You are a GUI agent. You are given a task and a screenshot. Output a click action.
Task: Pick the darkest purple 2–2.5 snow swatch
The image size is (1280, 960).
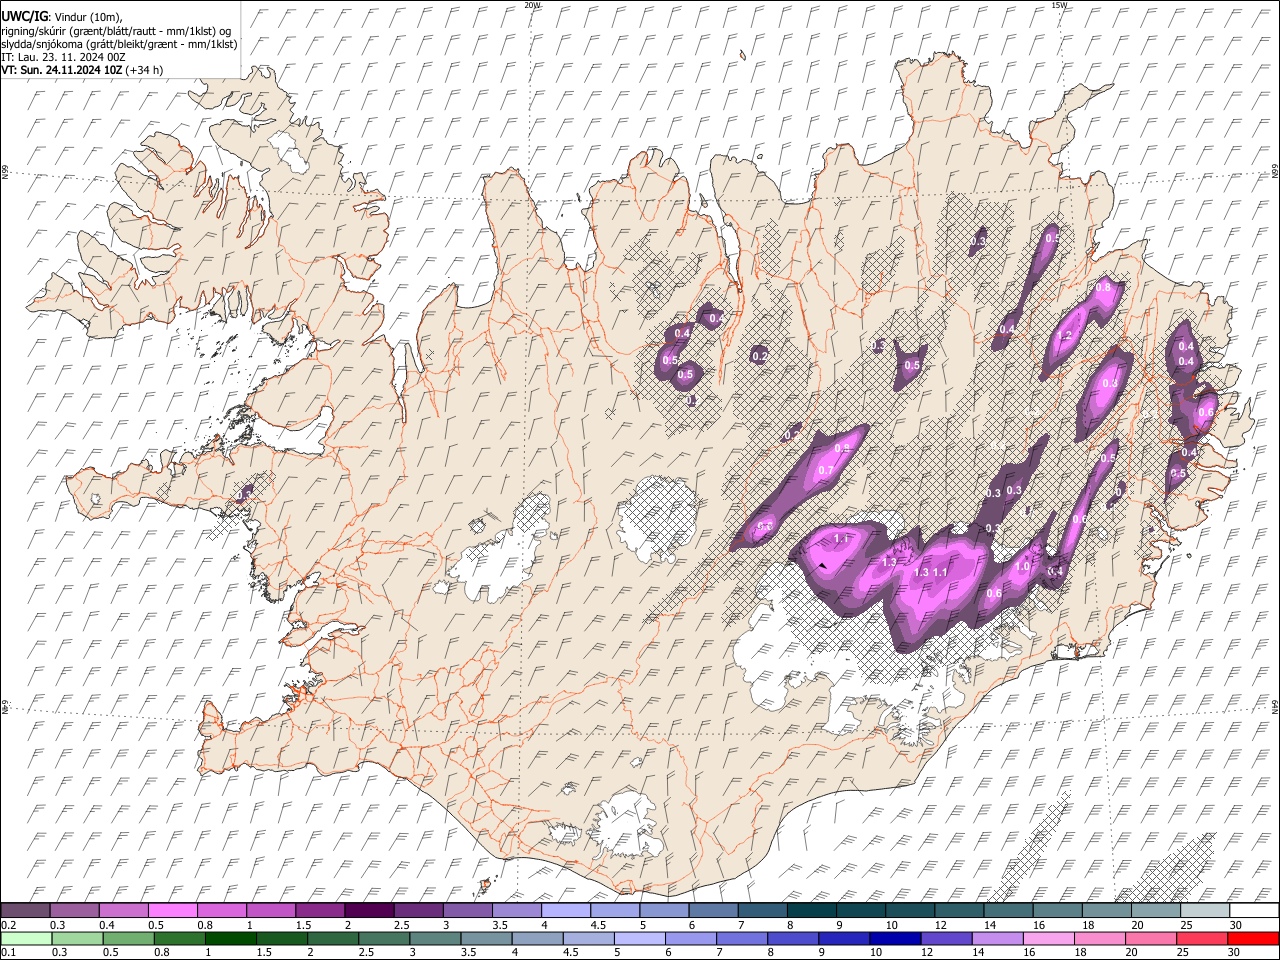pyautogui.click(x=369, y=910)
